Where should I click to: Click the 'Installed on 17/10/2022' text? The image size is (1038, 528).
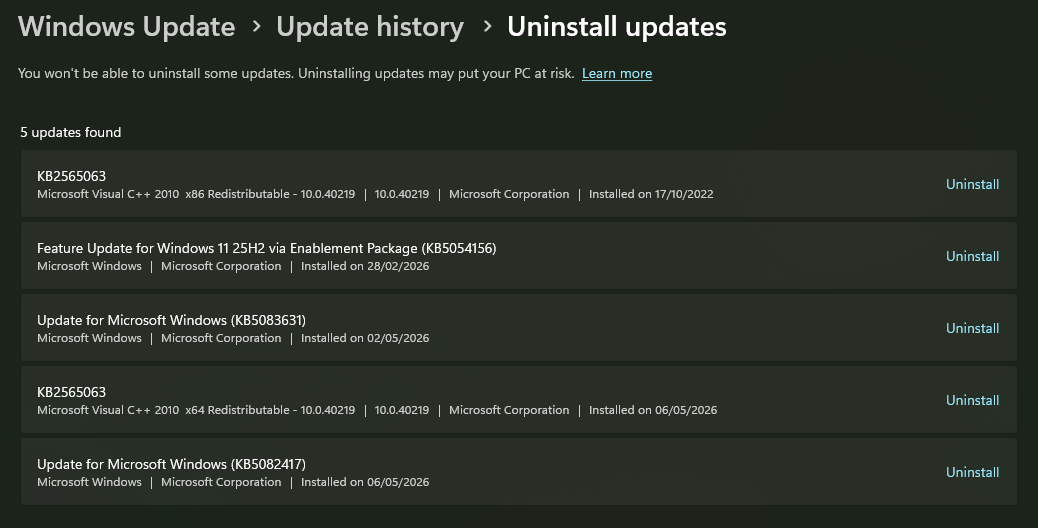(x=651, y=195)
